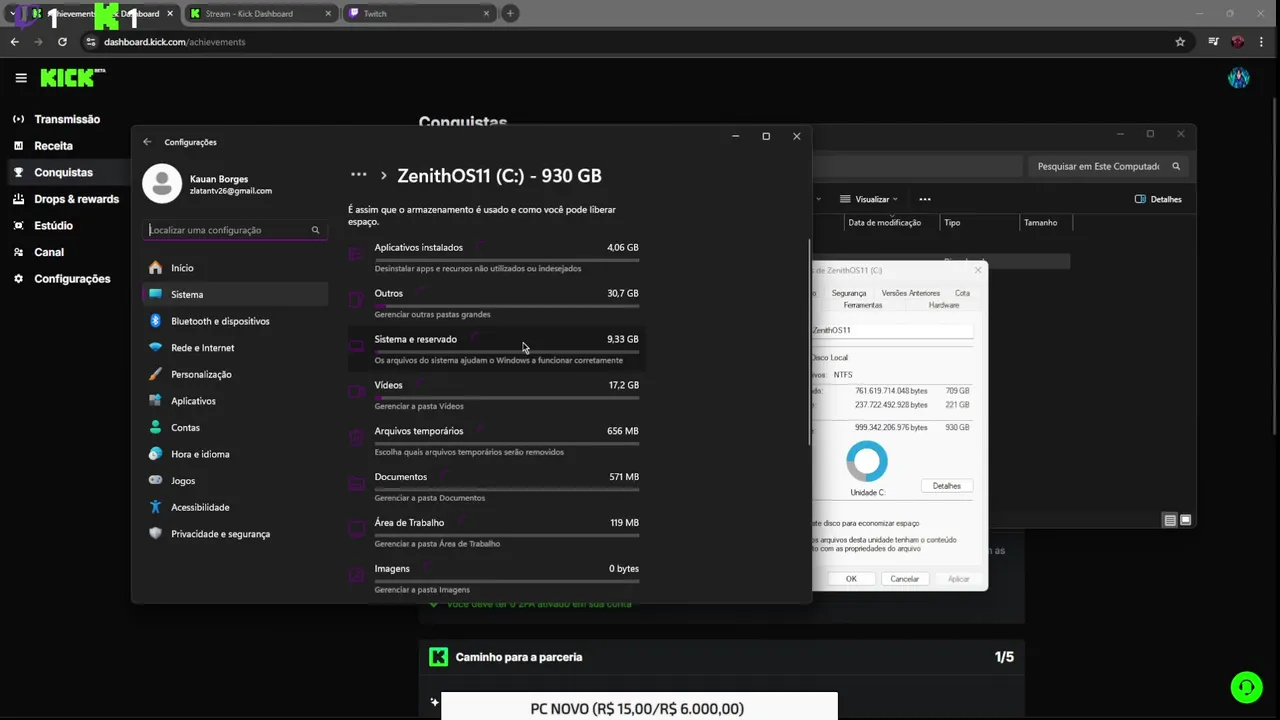Open Cota tab in properties dialog
Screen dimensions: 1280x720
962,293
